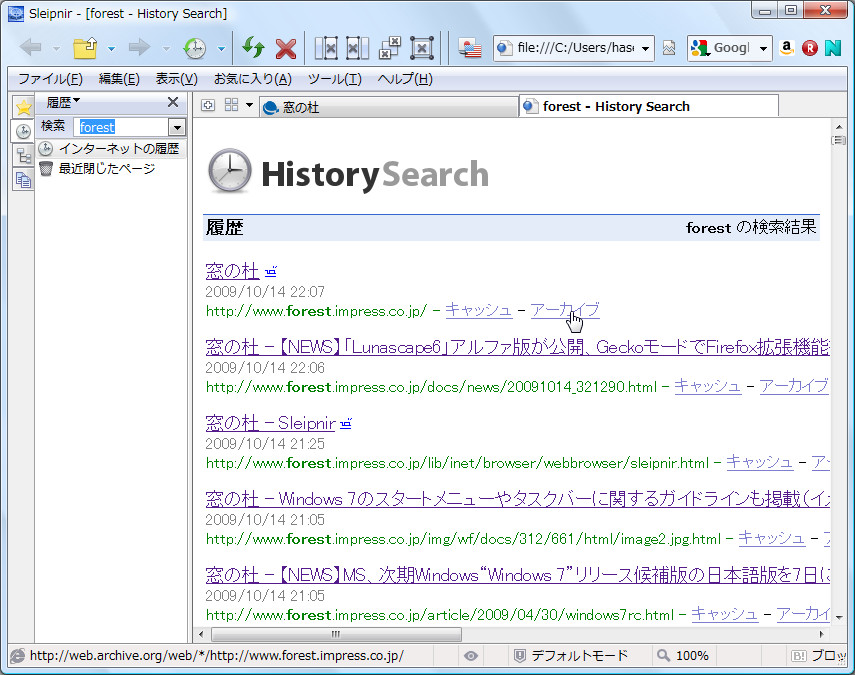The image size is (855, 675).
Task: Open キャッシュ link for the sleipnir.html result
Action: (760, 462)
